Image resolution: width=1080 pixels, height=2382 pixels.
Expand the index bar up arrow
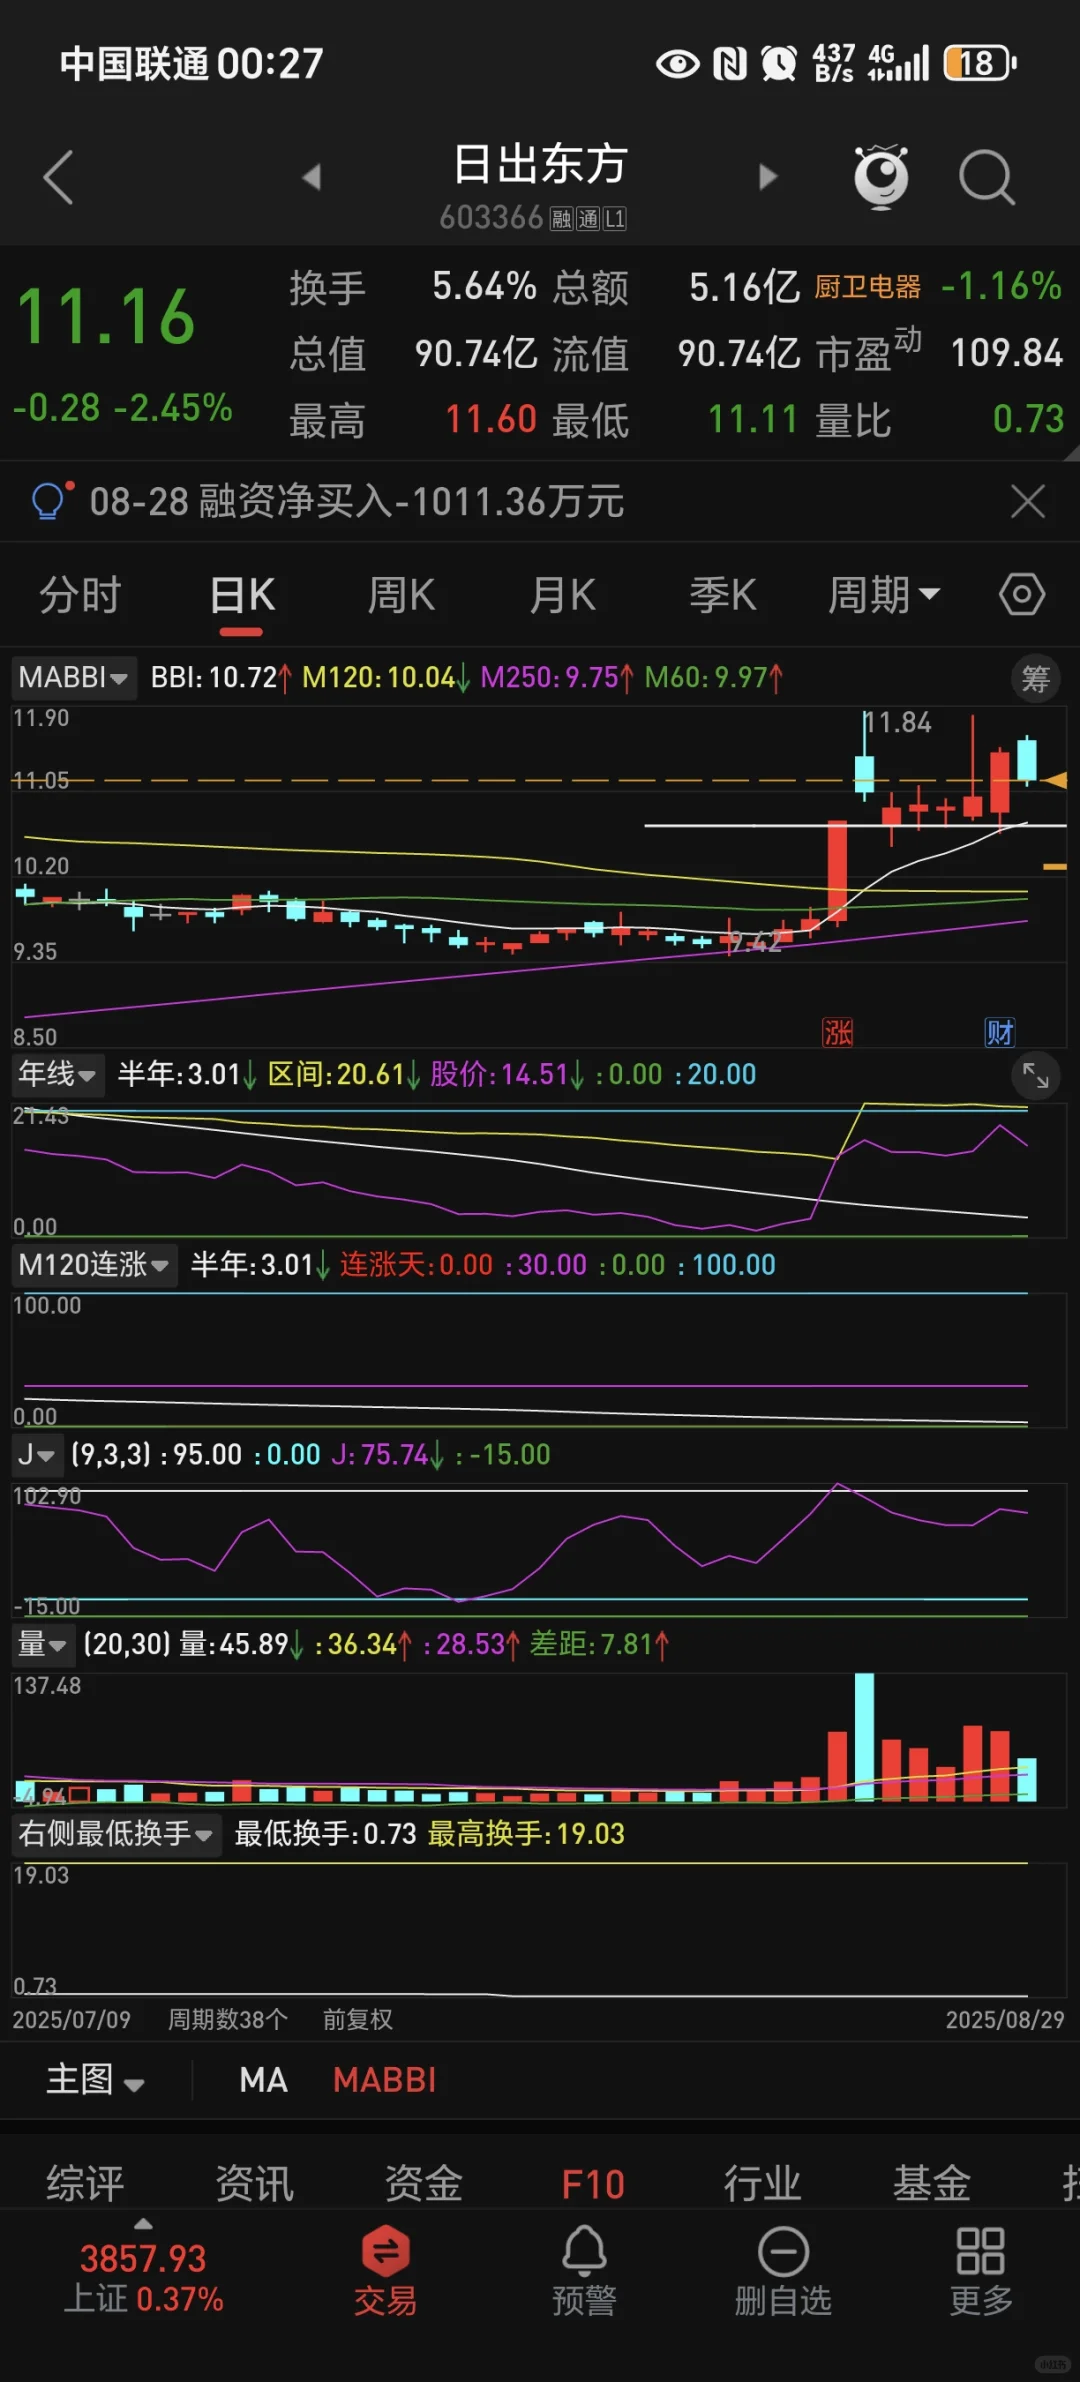coord(144,2225)
